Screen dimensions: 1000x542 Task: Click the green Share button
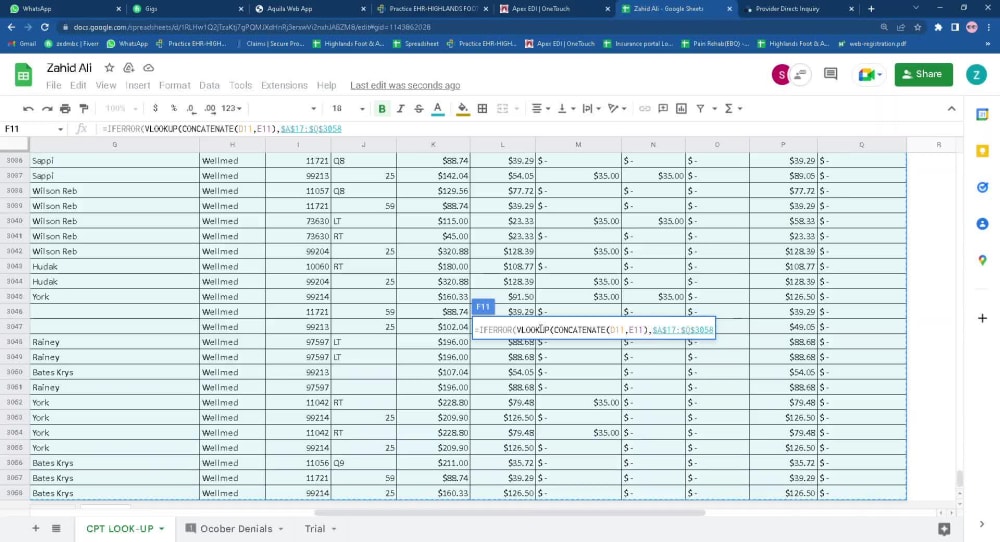click(x=923, y=74)
